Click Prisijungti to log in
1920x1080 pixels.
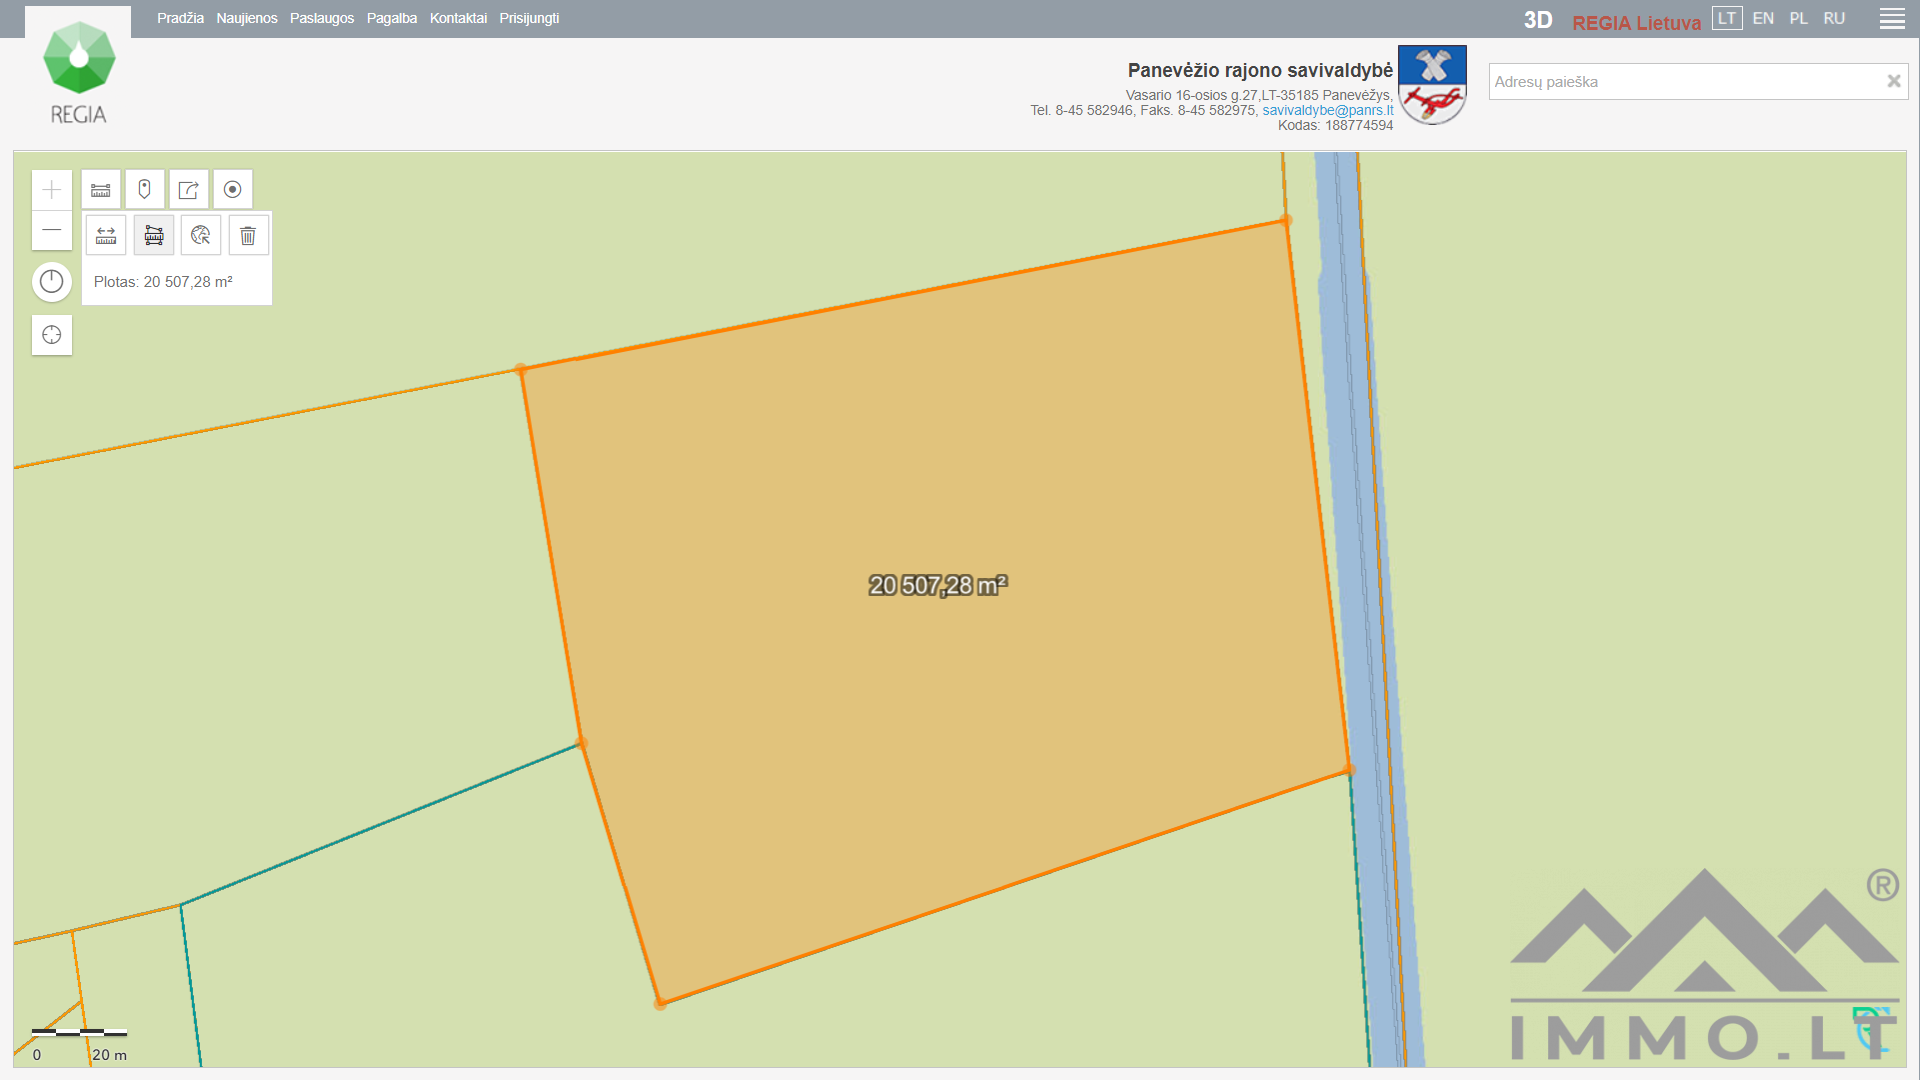click(x=529, y=18)
